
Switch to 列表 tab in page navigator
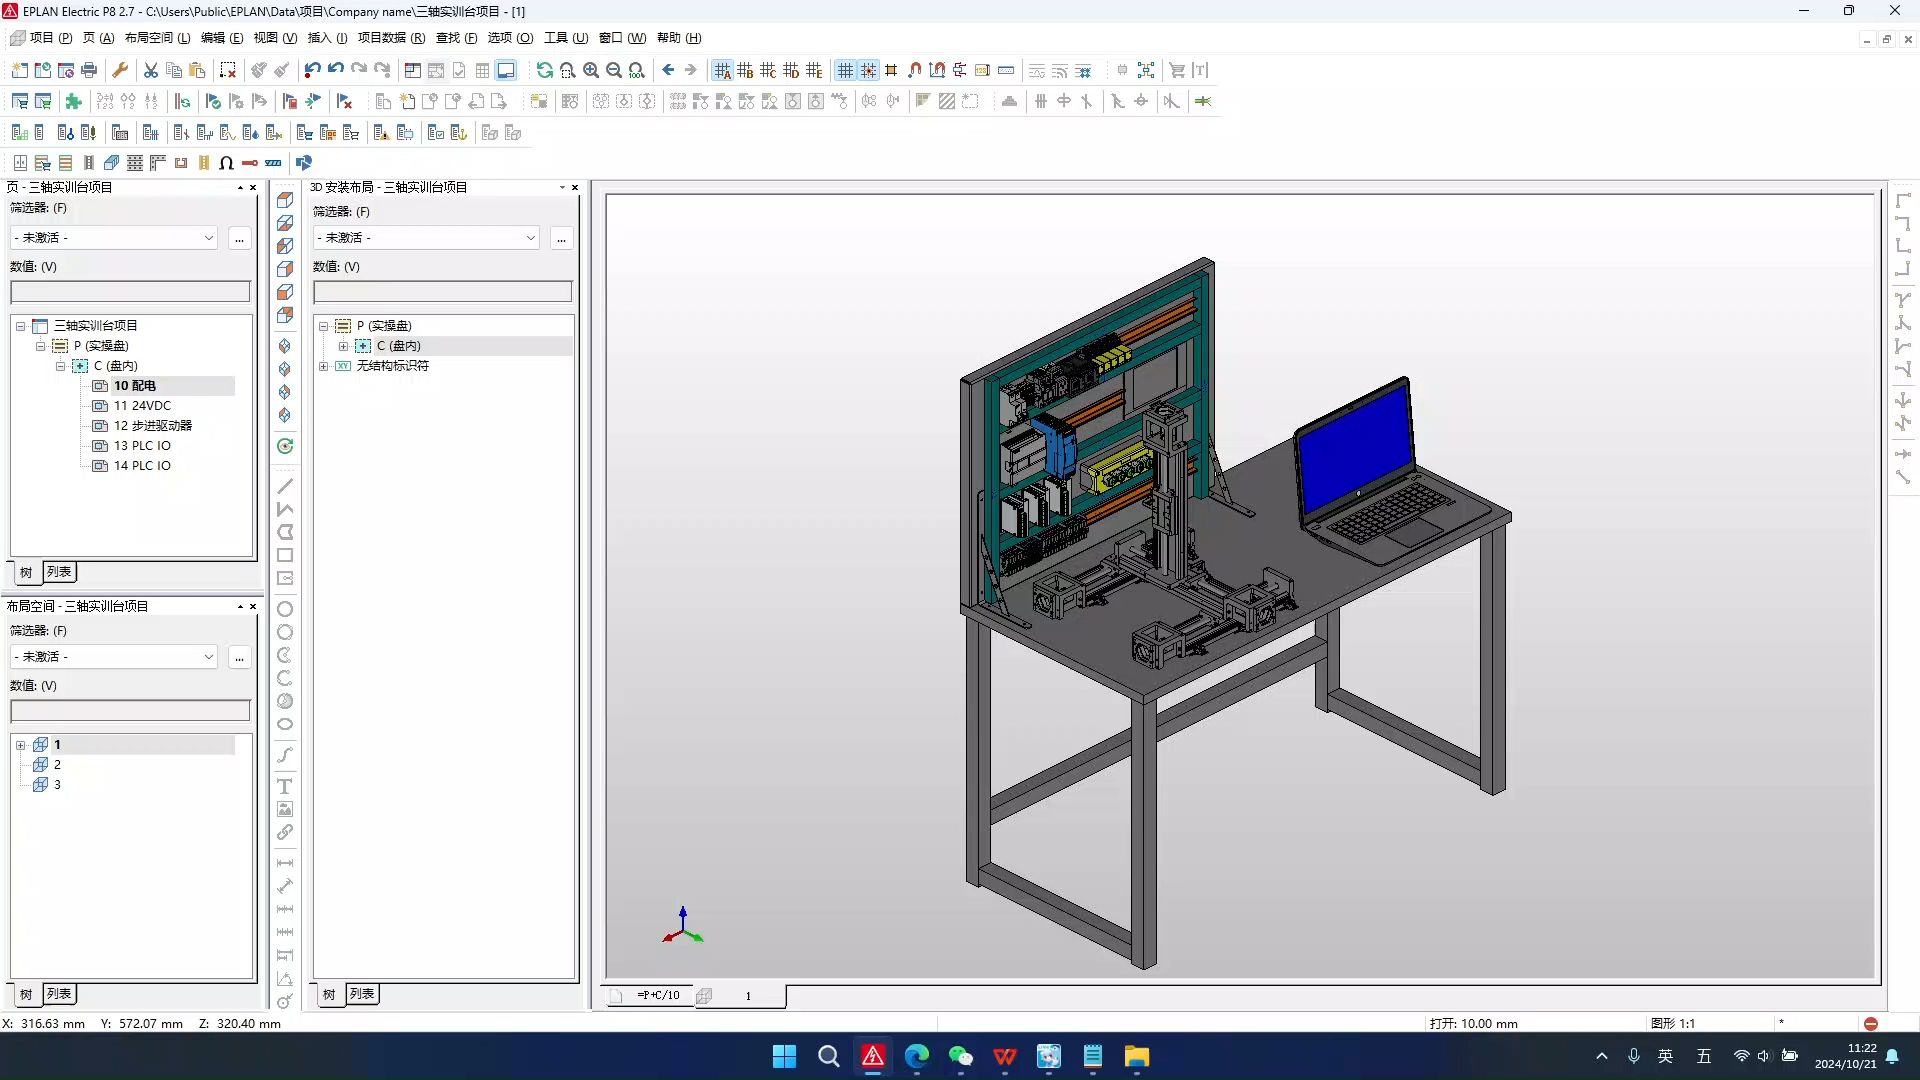click(x=59, y=572)
